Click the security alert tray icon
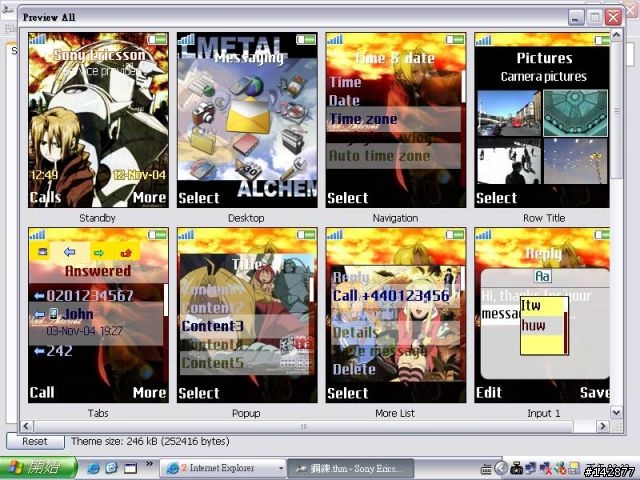The height and width of the screenshot is (480, 640). 561,468
